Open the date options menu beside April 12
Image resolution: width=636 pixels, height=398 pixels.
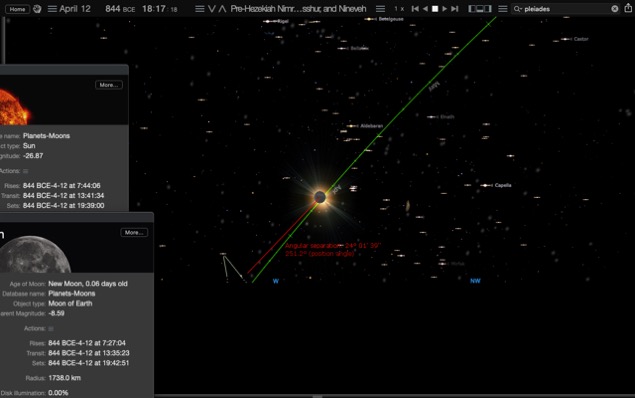[x=52, y=9]
